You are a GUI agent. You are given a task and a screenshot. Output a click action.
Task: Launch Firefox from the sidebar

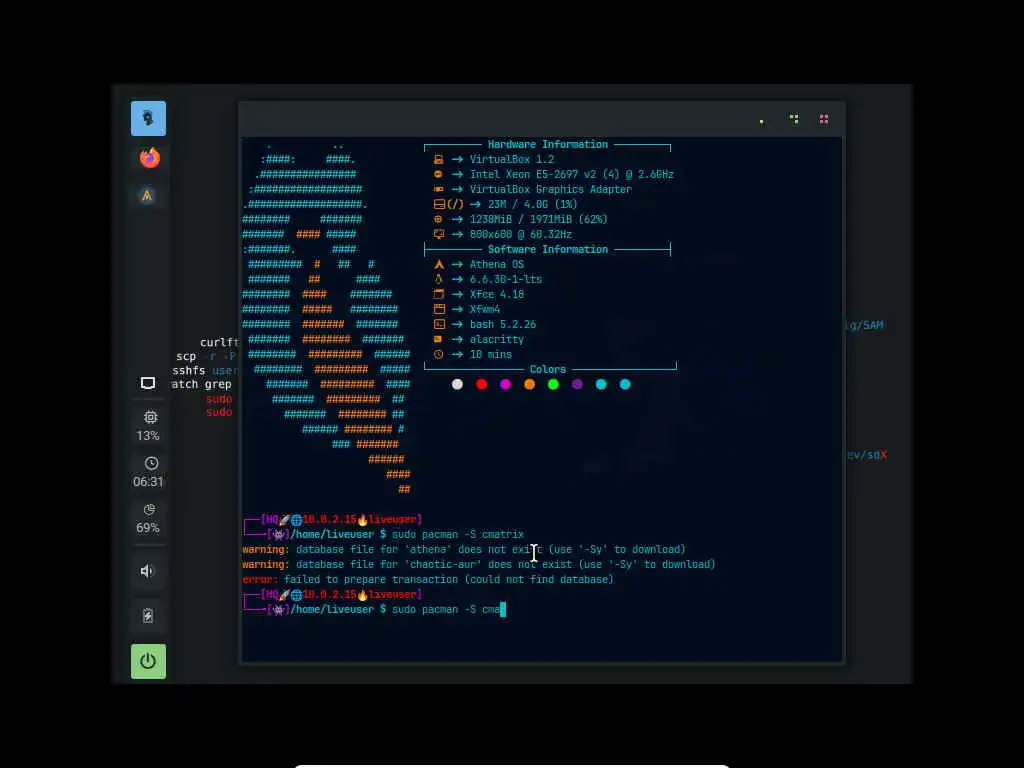[x=150, y=157]
